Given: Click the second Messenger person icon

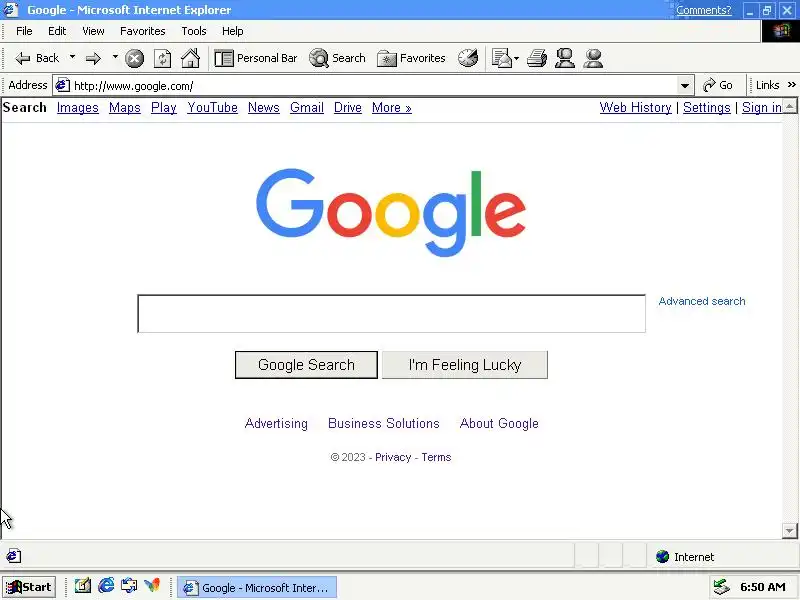Looking at the screenshot, I should pyautogui.click(x=593, y=58).
